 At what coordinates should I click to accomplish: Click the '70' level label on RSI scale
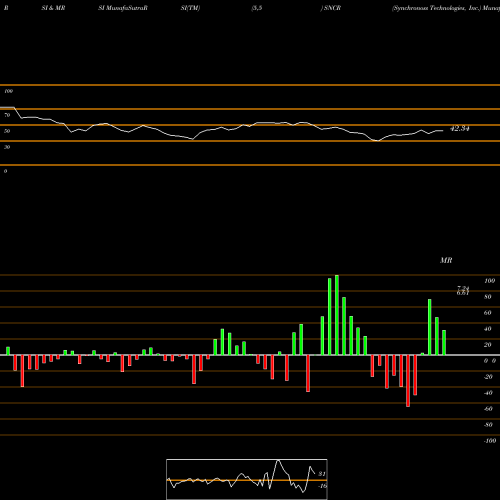pos(7,115)
